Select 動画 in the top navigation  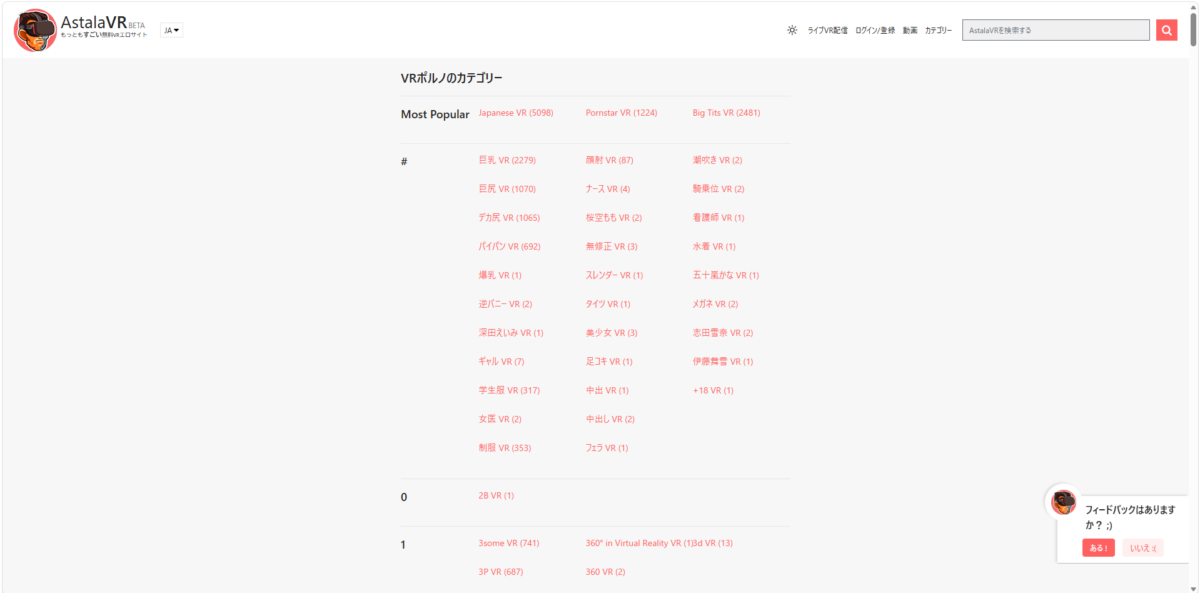pos(910,31)
